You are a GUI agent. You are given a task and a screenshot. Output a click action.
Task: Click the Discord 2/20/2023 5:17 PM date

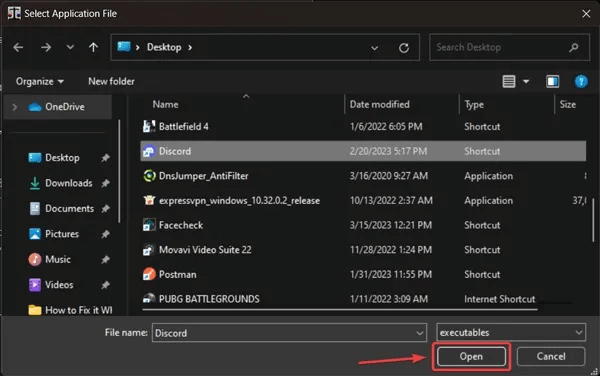point(388,151)
